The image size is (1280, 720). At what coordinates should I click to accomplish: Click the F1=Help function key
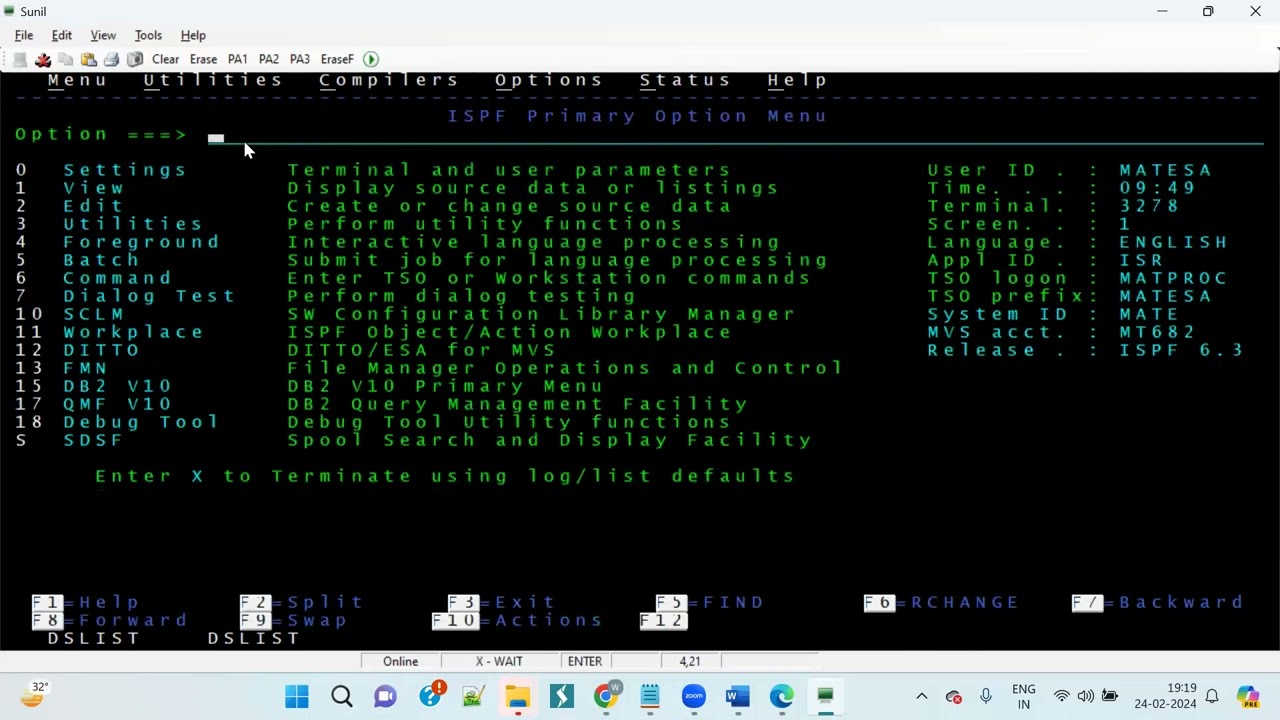click(86, 602)
